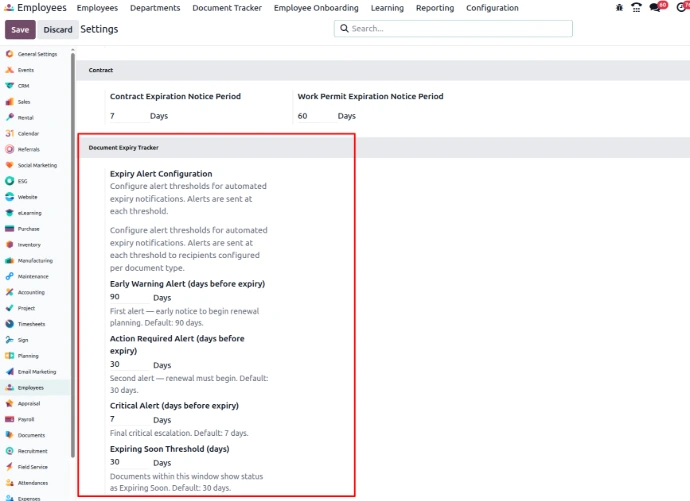Click the VoIP phone icon
Screen dimensions: 690x501
637,8
